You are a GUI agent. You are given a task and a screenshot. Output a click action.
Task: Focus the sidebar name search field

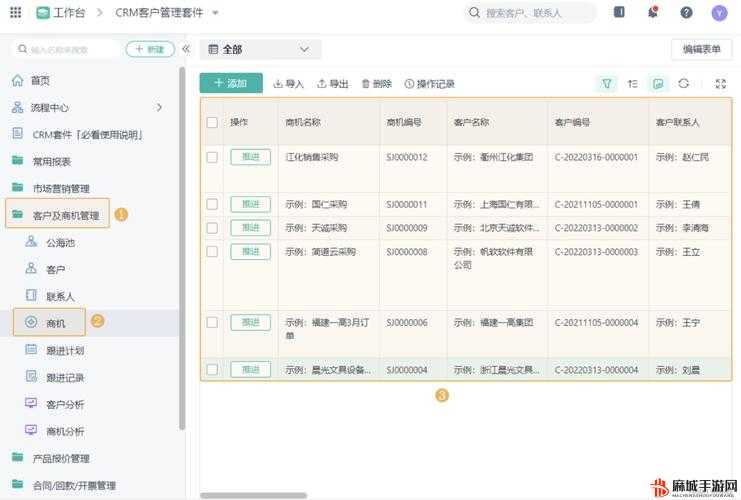(x=66, y=49)
